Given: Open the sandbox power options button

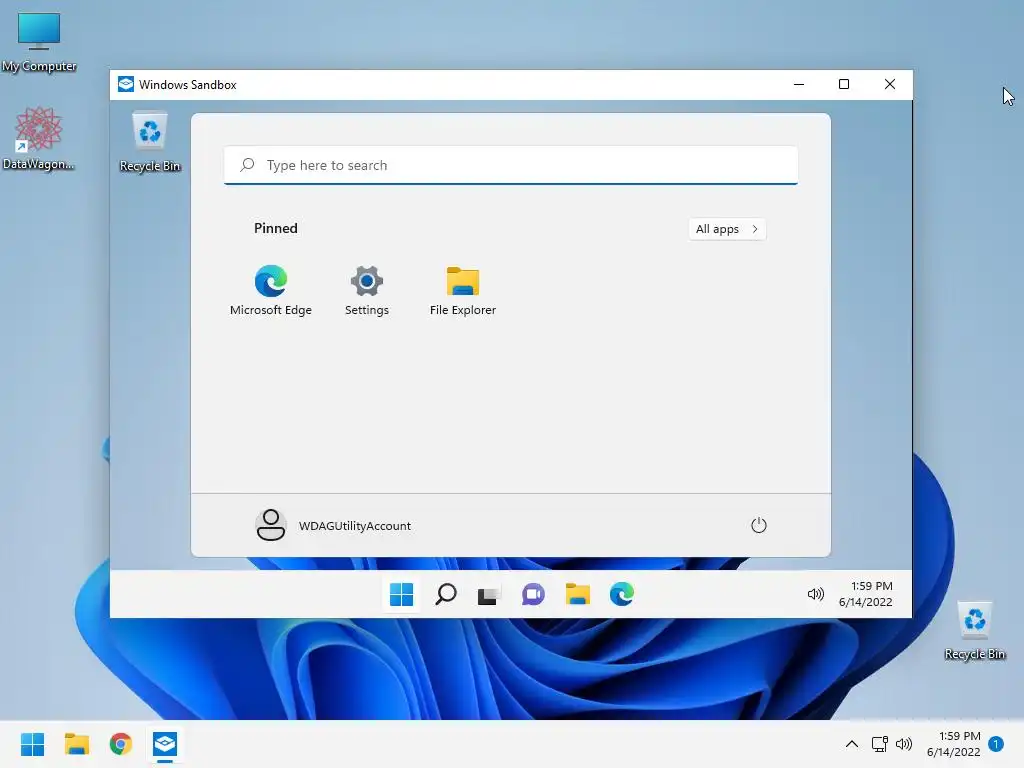Looking at the screenshot, I should (x=758, y=525).
